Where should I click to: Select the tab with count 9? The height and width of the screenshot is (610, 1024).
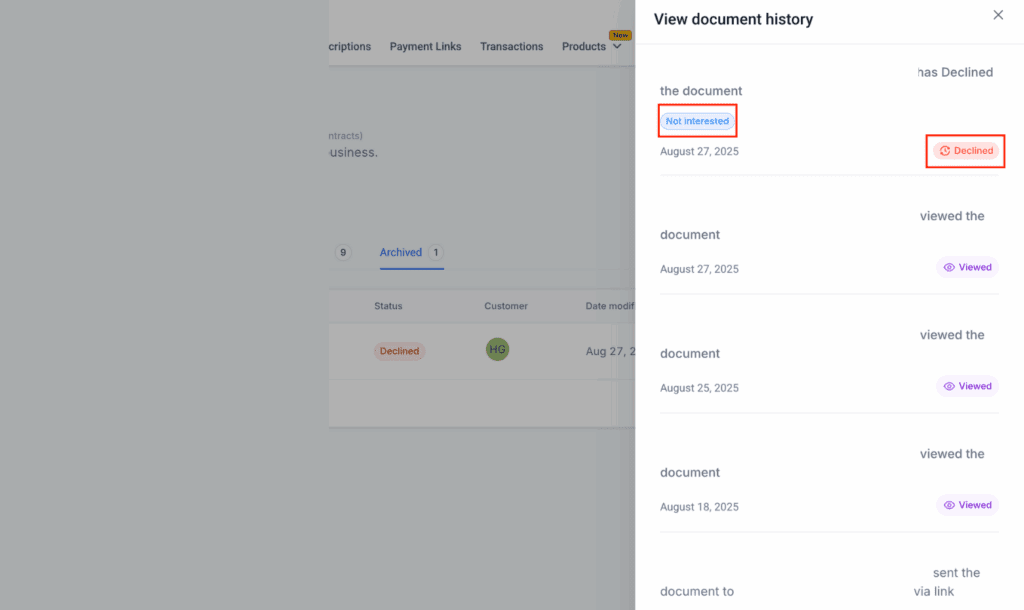pyautogui.click(x=343, y=252)
